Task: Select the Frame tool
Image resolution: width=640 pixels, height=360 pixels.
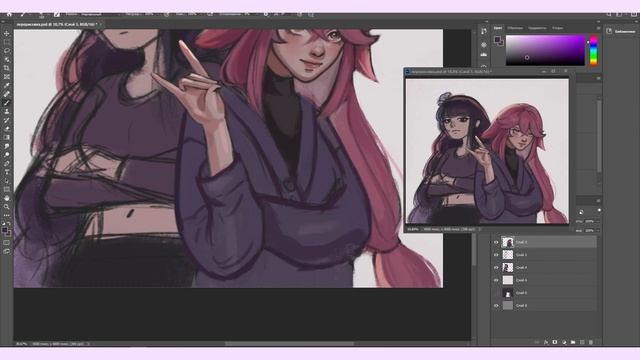Action: pos(7,76)
